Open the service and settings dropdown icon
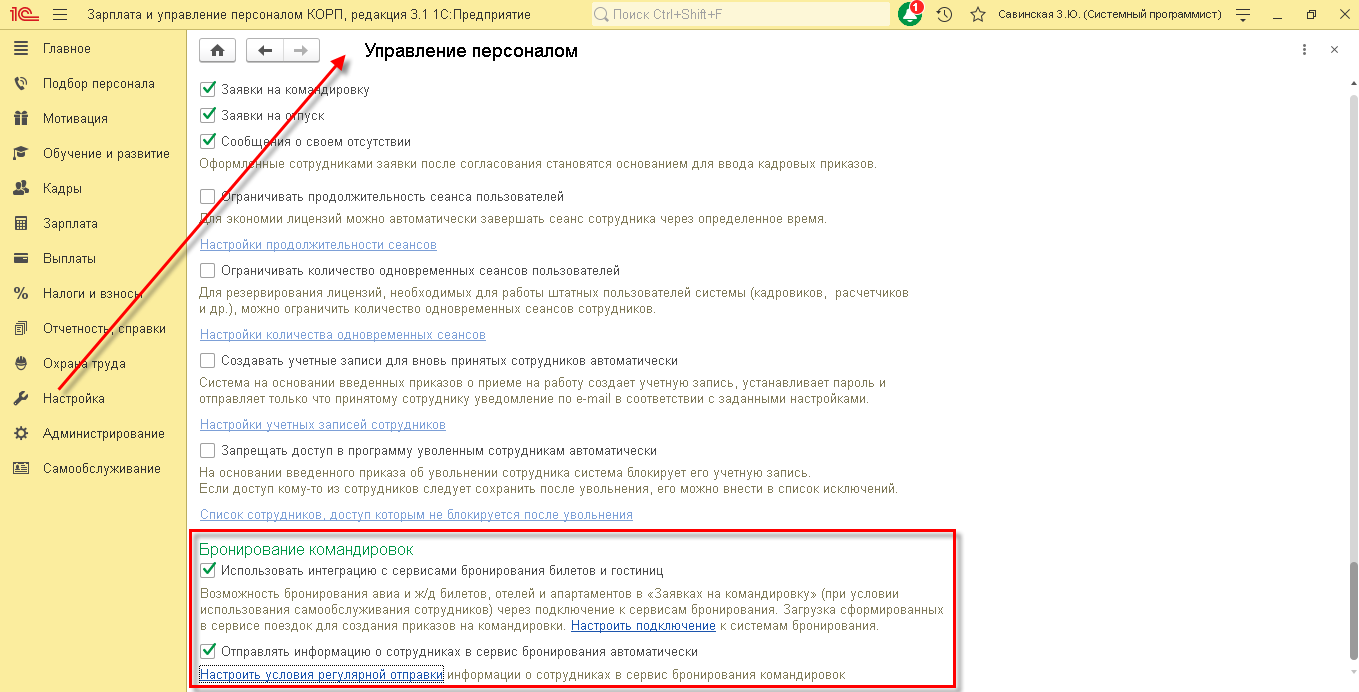 click(x=1243, y=15)
